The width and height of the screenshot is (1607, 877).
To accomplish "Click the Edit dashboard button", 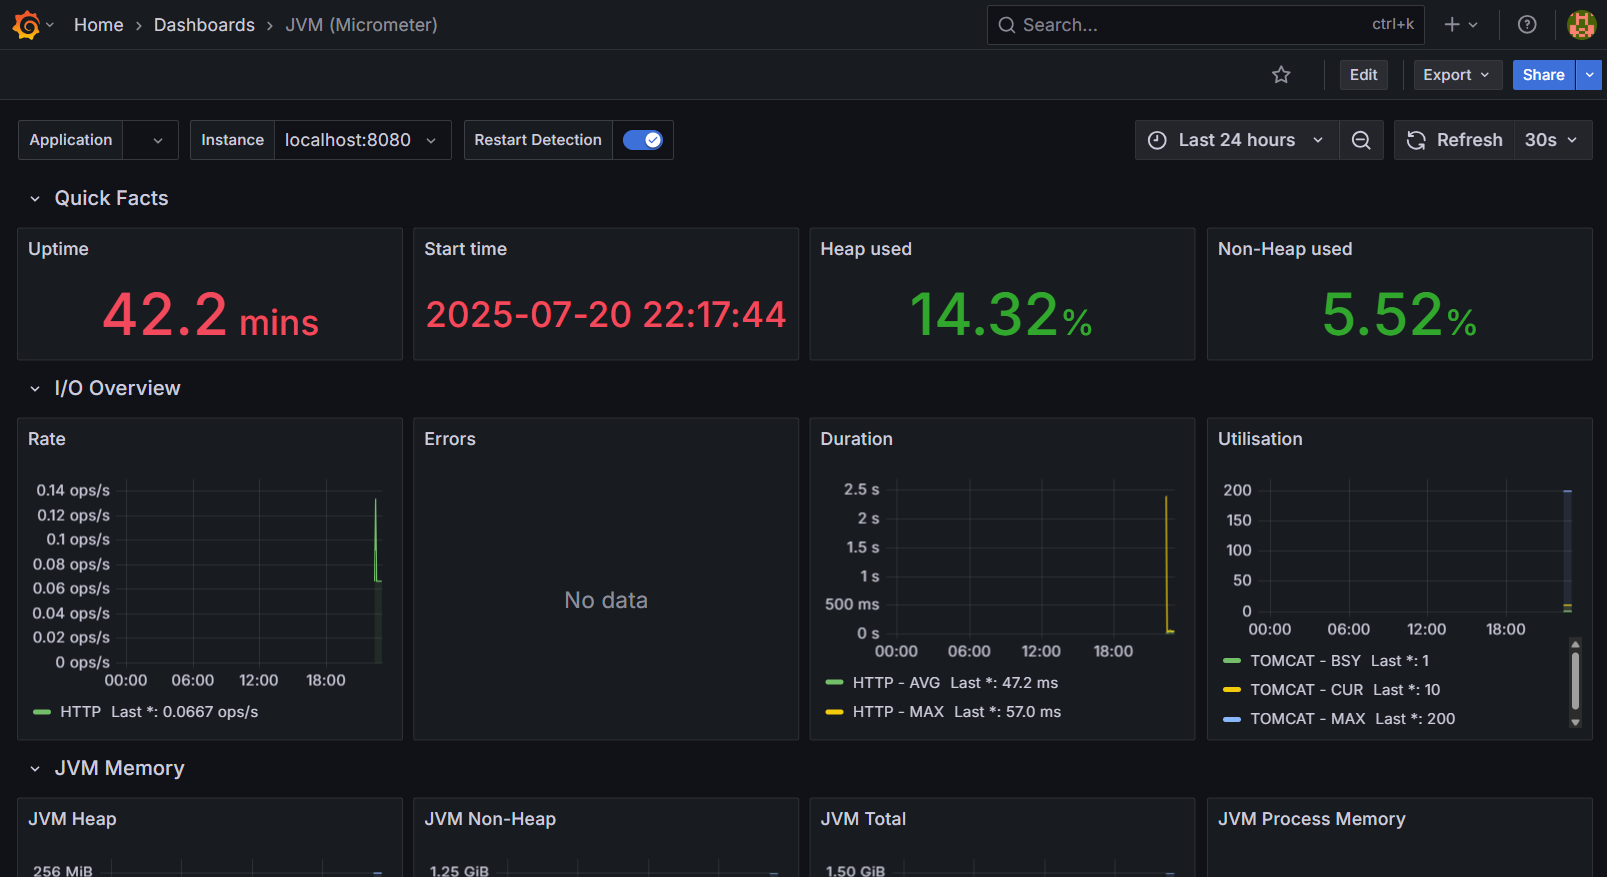I will (x=1363, y=75).
